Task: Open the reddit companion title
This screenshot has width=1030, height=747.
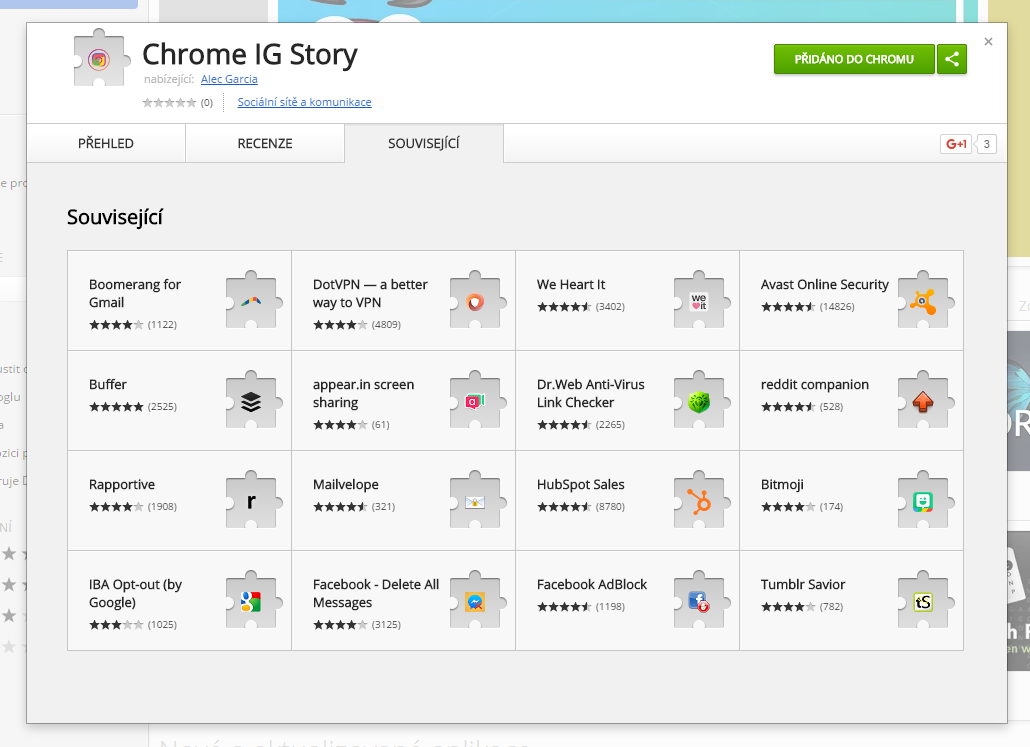Action: (815, 384)
